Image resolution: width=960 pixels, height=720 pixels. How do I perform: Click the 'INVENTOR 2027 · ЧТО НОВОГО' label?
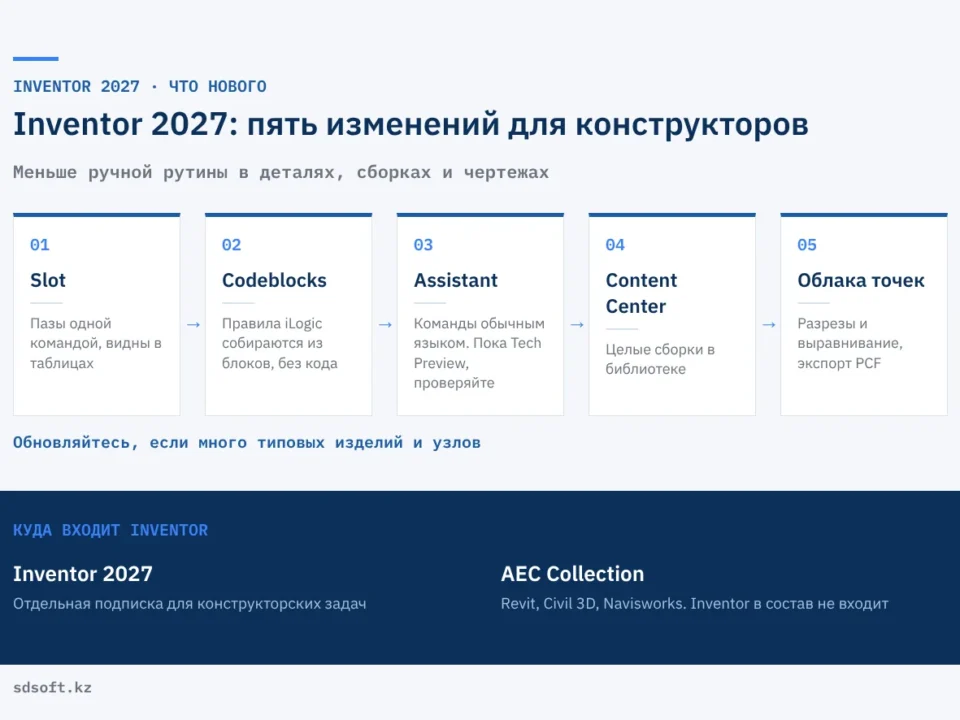coord(140,86)
